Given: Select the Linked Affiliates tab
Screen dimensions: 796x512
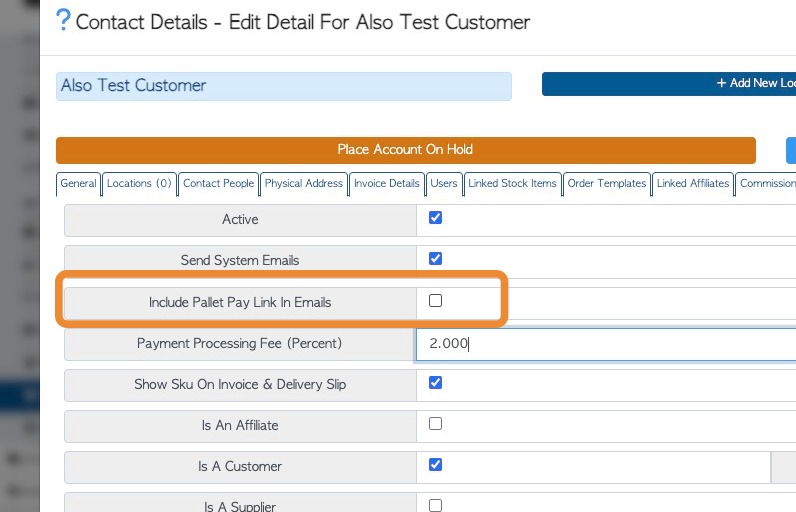Looking at the screenshot, I should coord(693,184).
